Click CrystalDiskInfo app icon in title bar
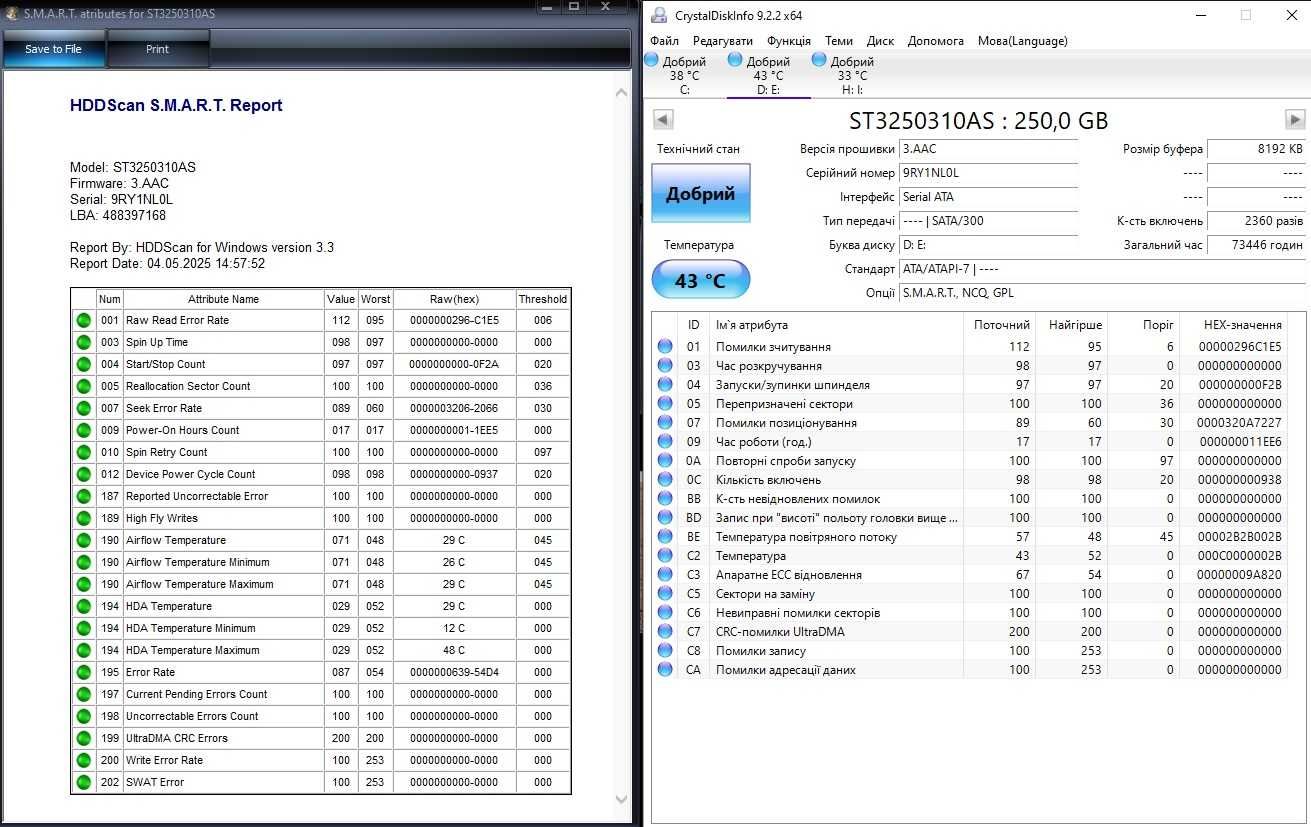Viewport: 1311px width, 827px height. pos(658,15)
